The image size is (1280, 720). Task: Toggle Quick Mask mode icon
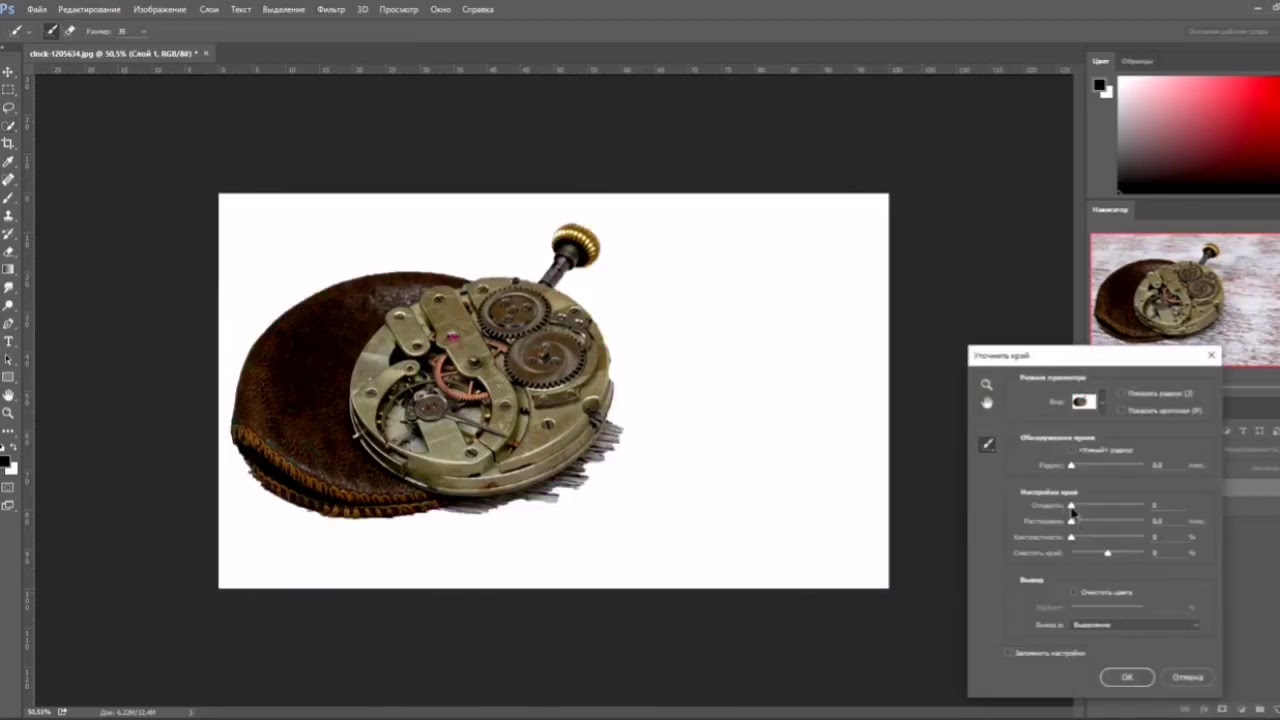8,488
